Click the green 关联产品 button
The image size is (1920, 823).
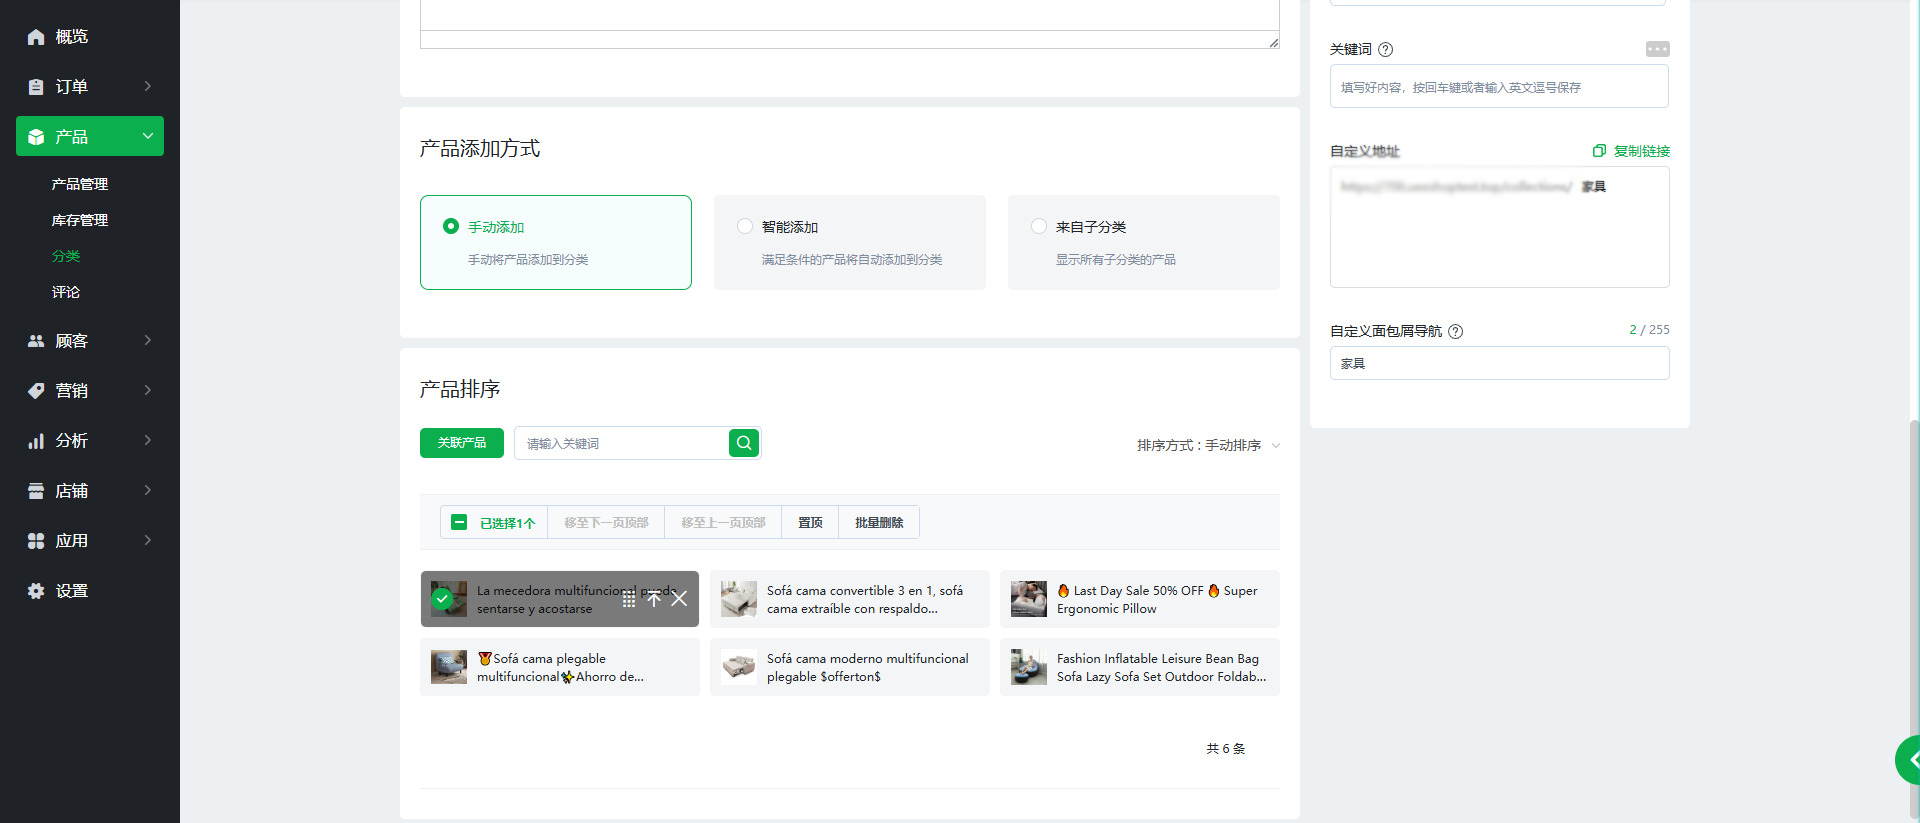coord(461,443)
